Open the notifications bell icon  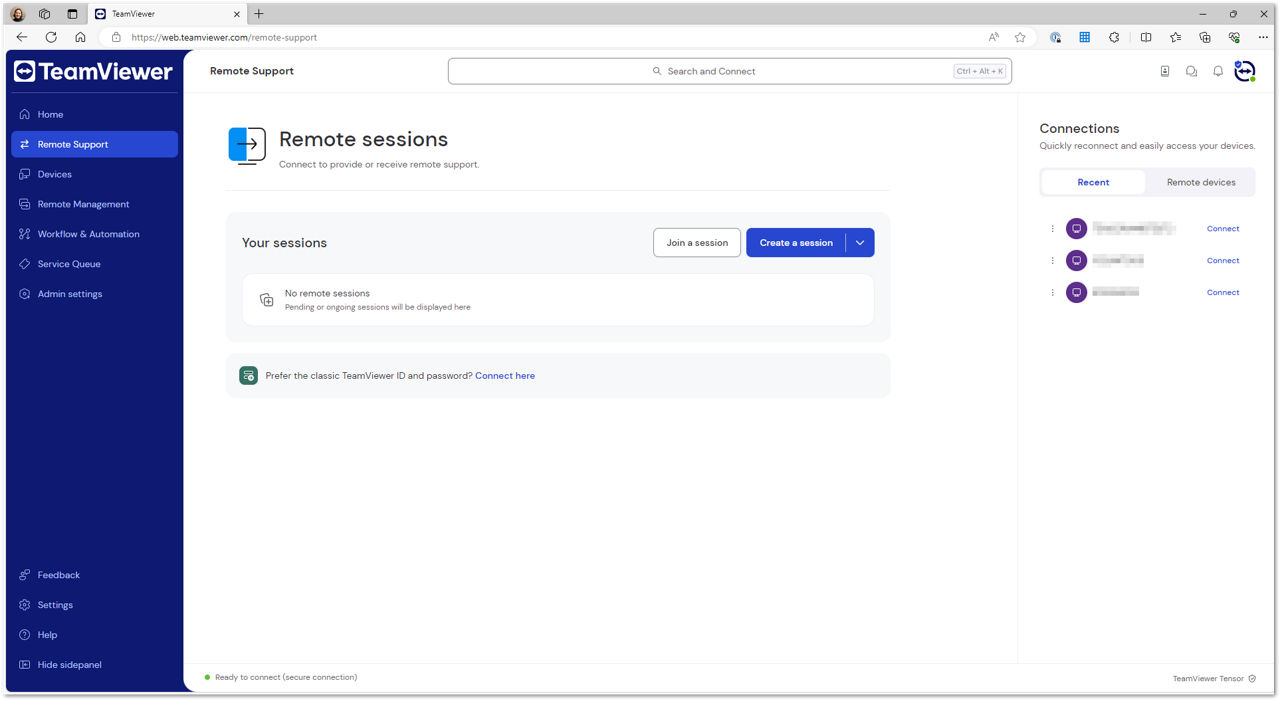[x=1218, y=71]
